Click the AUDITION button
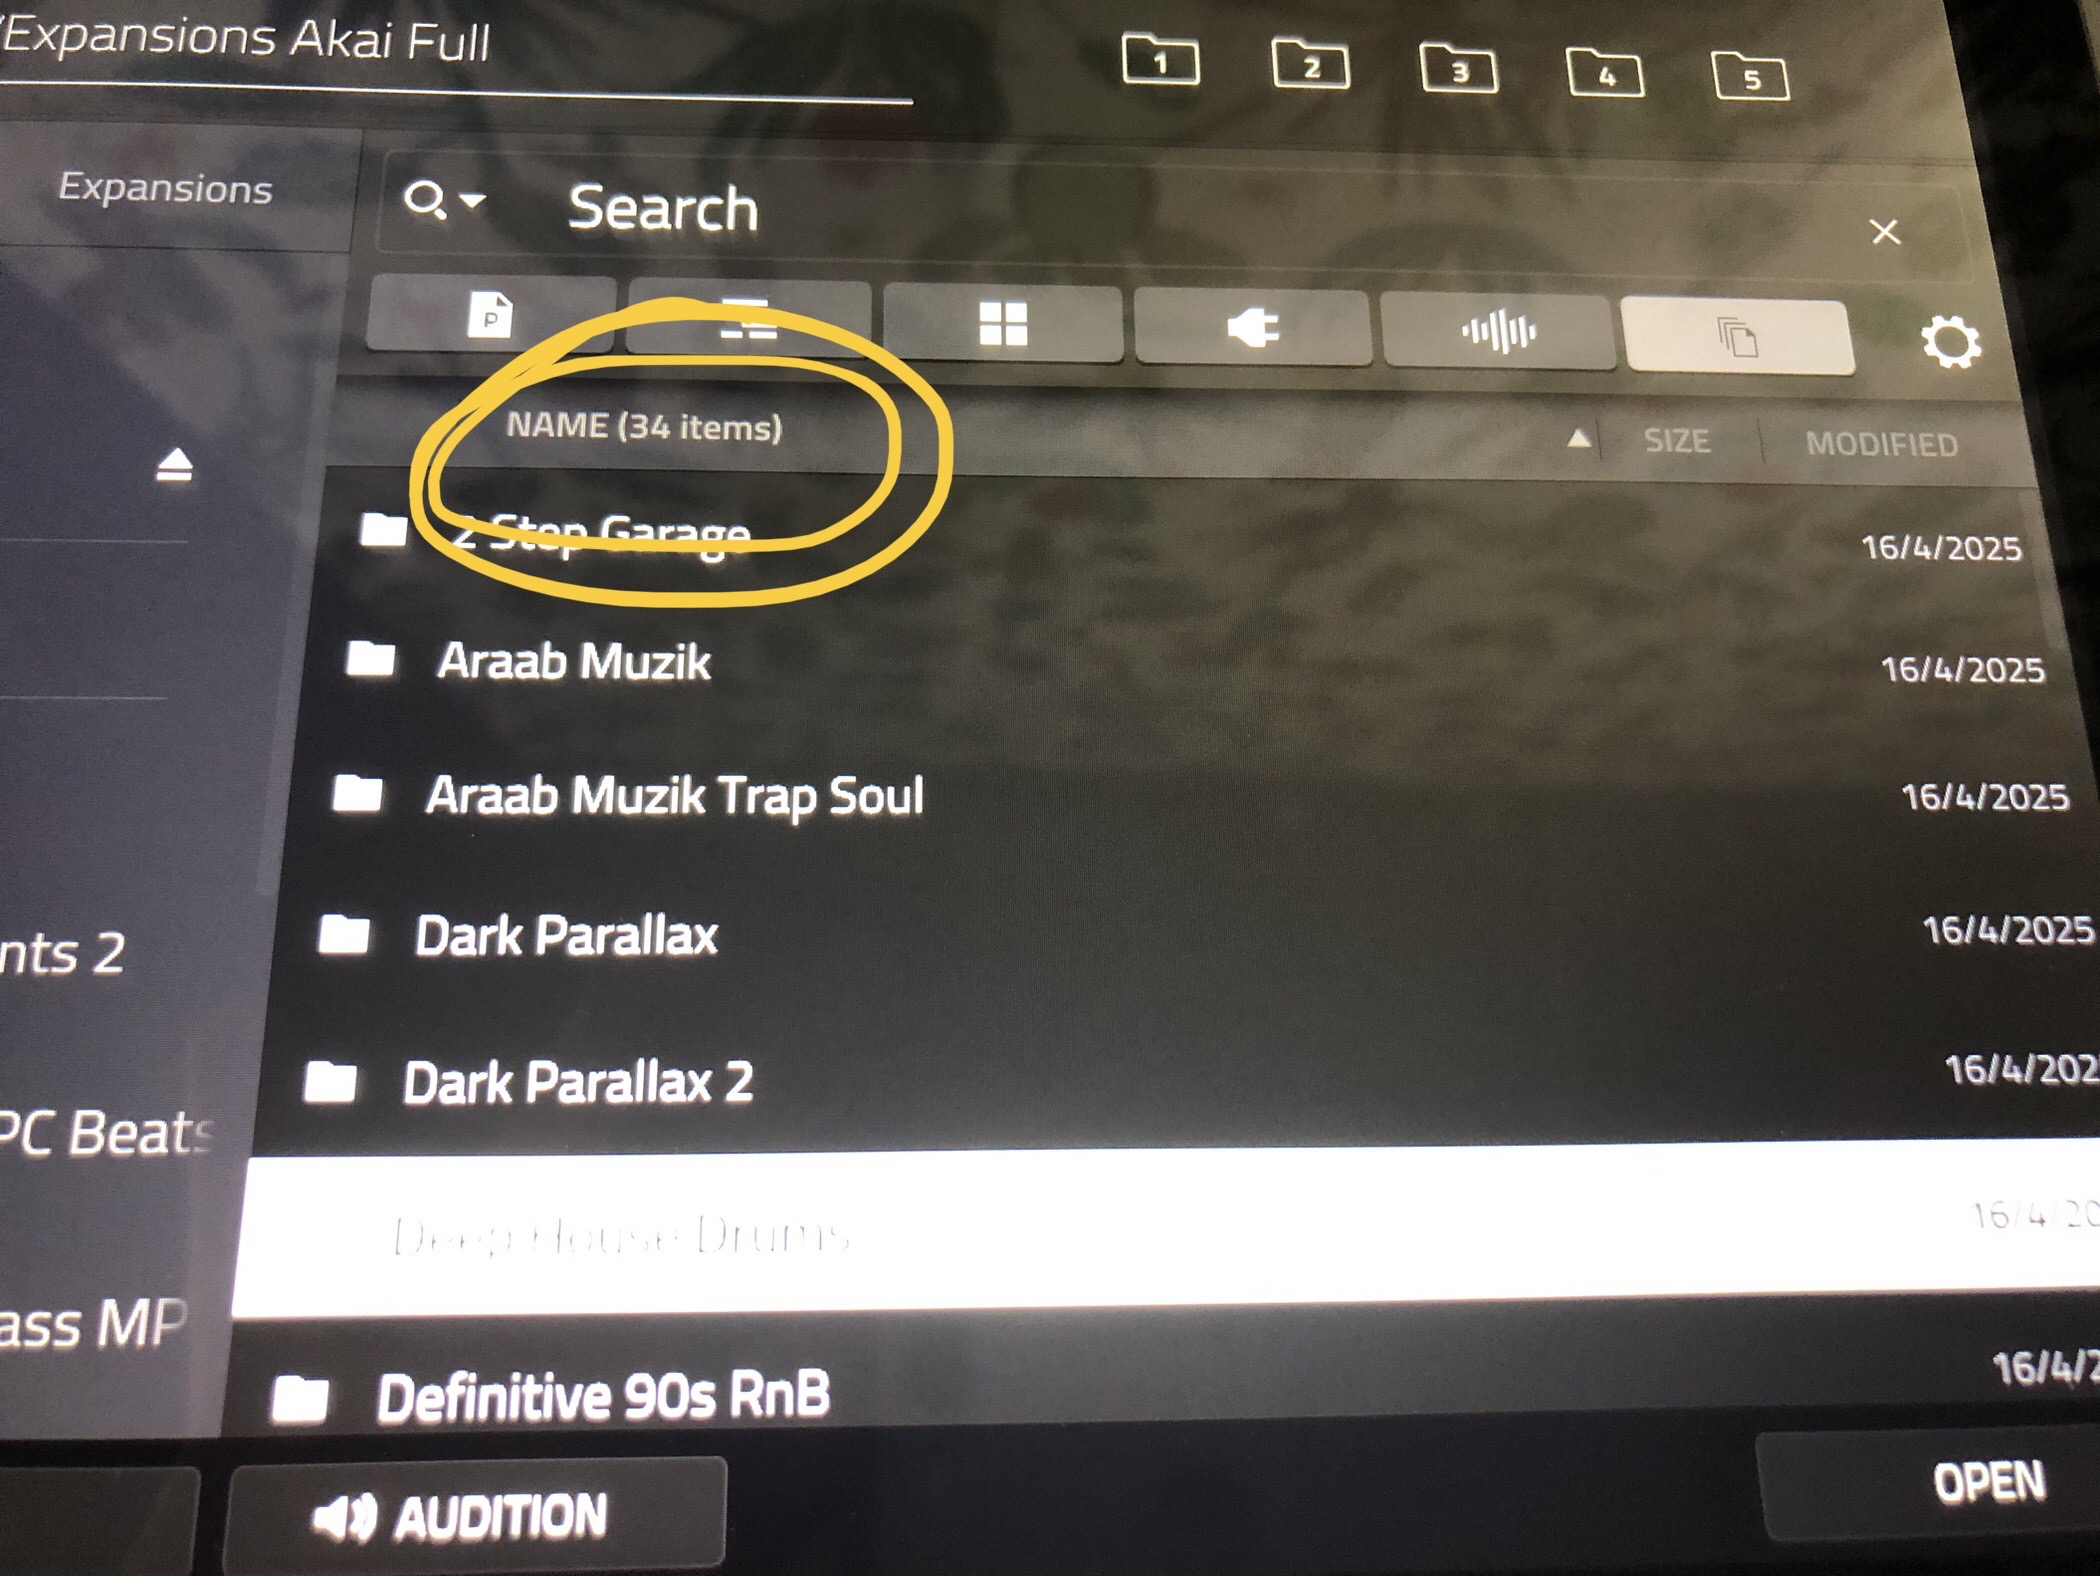 (x=475, y=1517)
